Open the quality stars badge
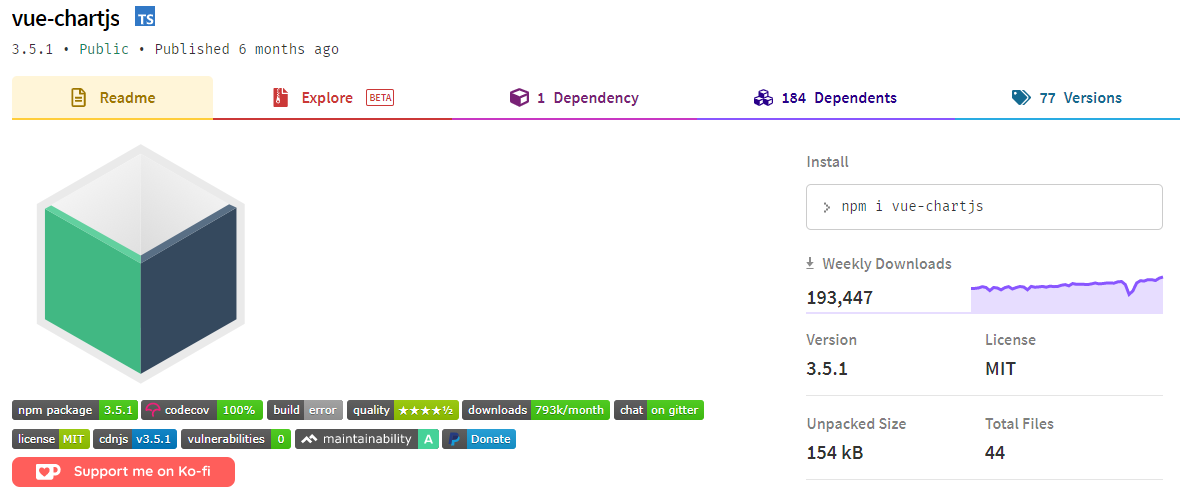This screenshot has width=1186, height=492. click(402, 410)
